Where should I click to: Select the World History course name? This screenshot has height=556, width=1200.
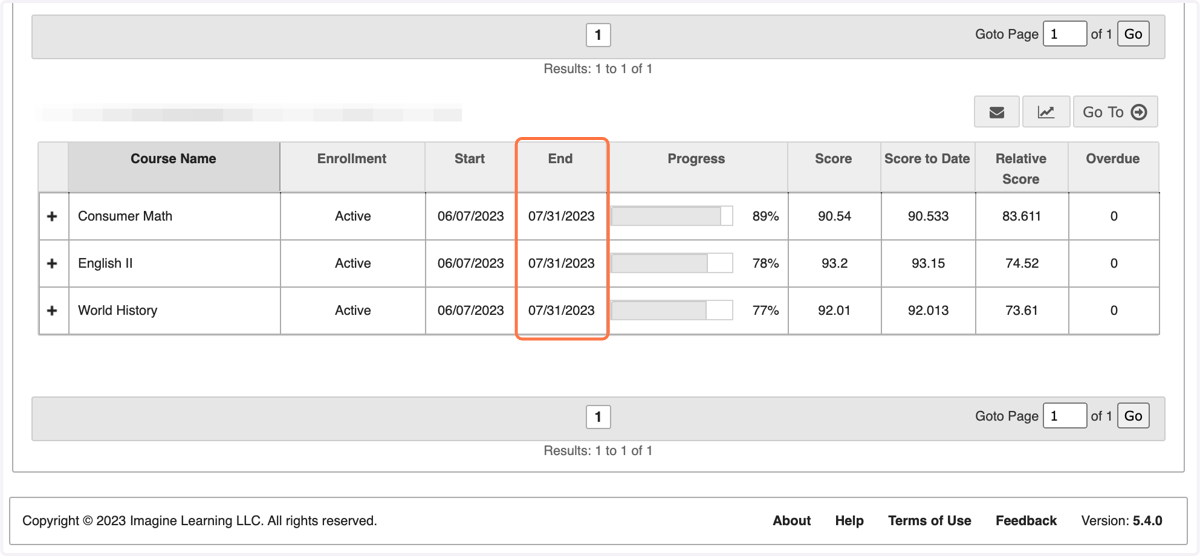tap(117, 310)
